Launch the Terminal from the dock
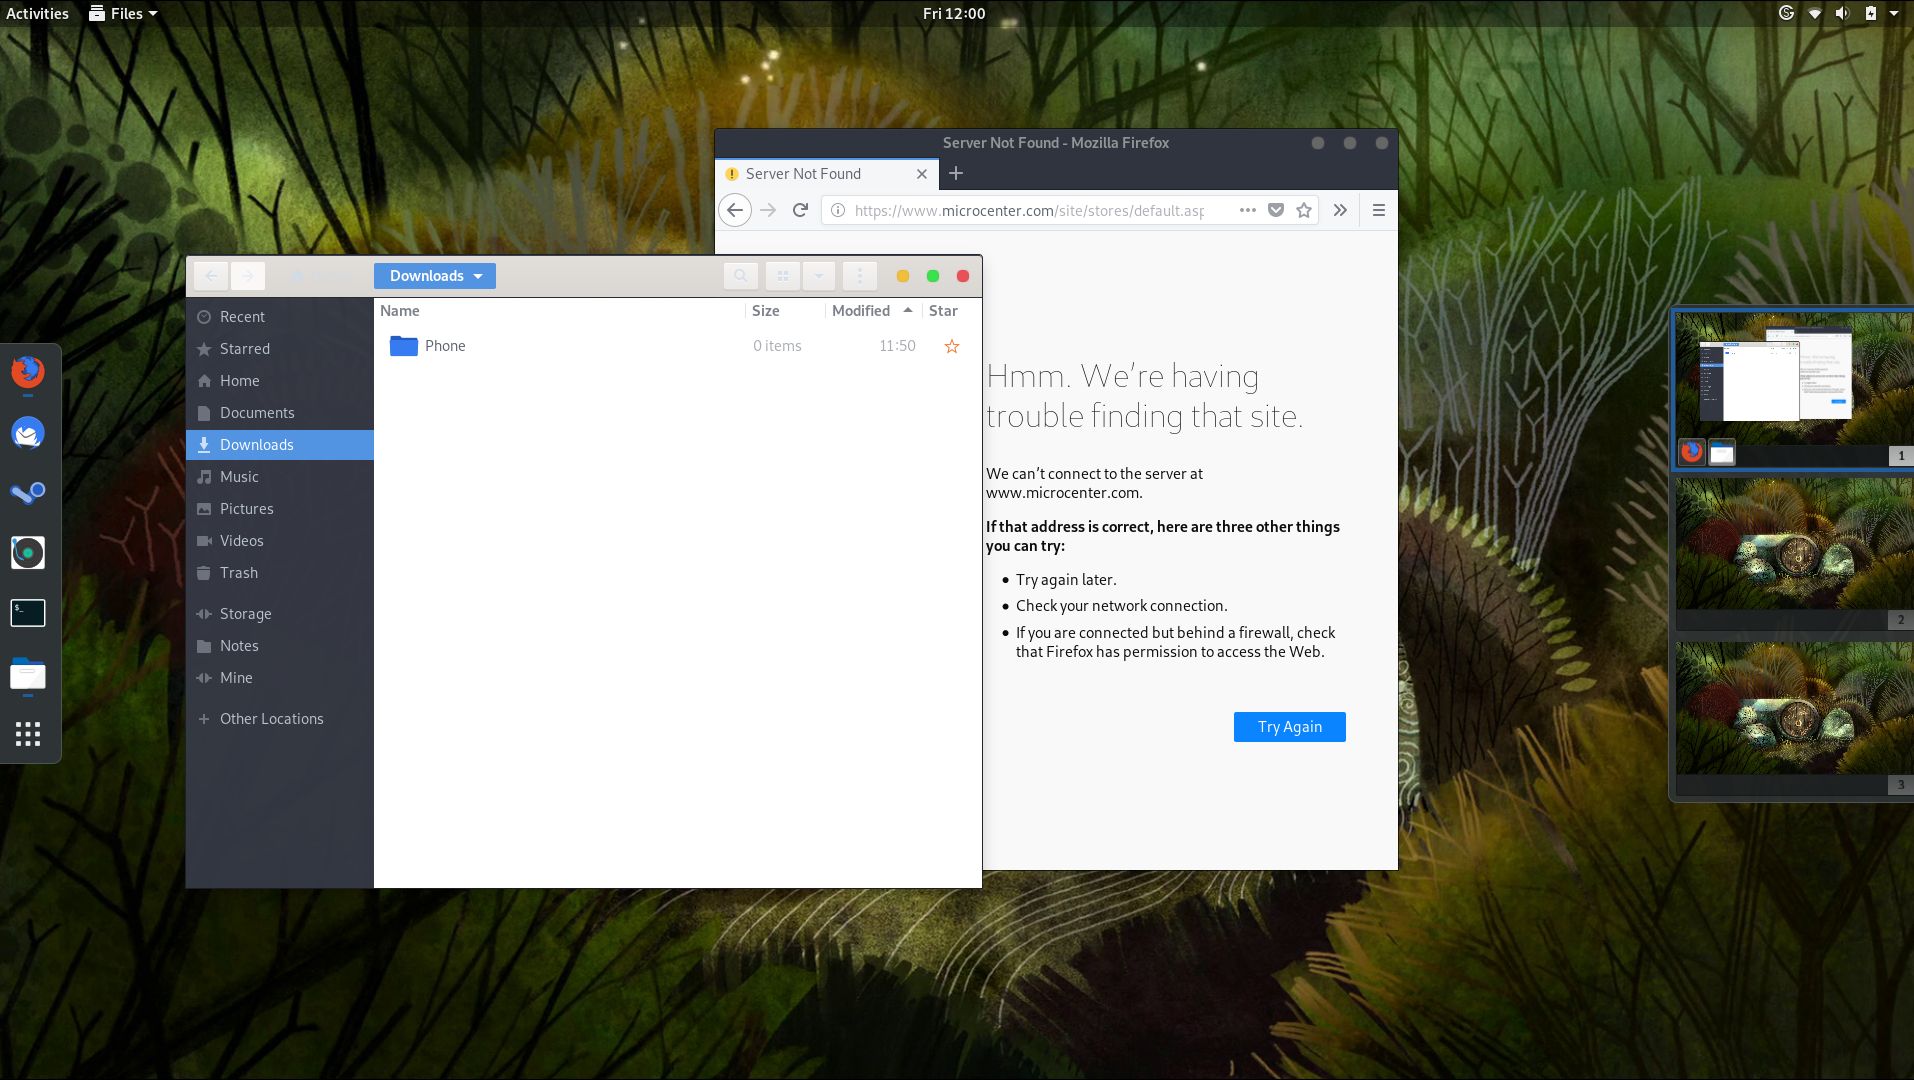The image size is (1914, 1080). click(x=27, y=612)
